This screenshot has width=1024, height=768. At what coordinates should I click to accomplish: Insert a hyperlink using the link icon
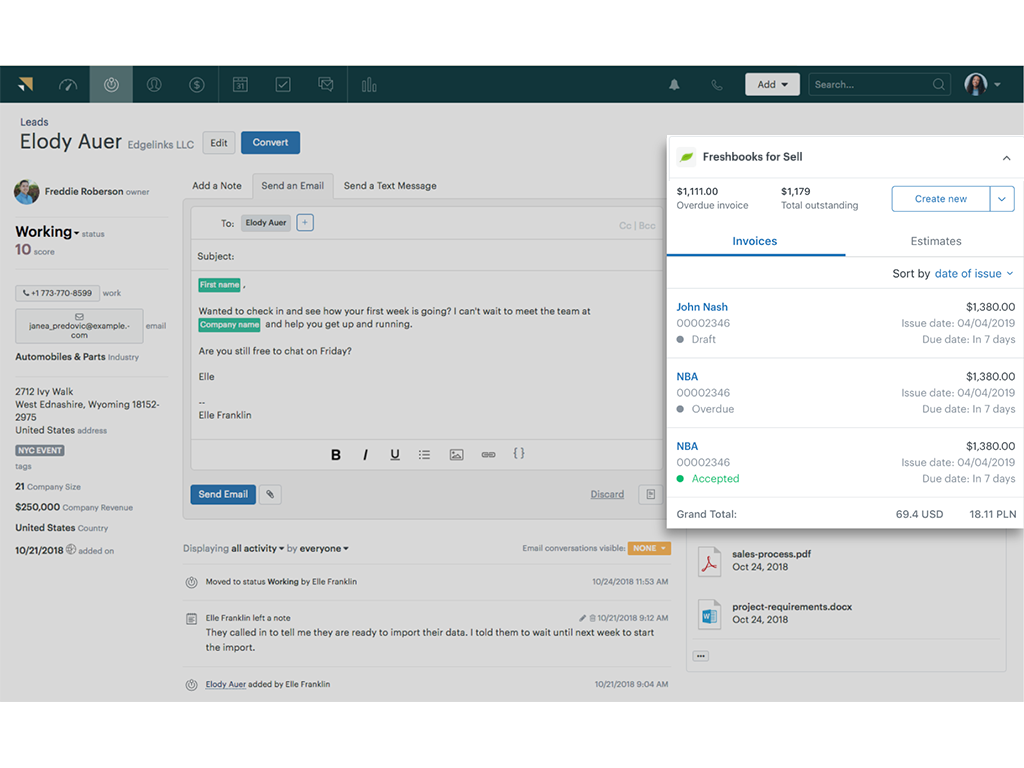[x=488, y=454]
